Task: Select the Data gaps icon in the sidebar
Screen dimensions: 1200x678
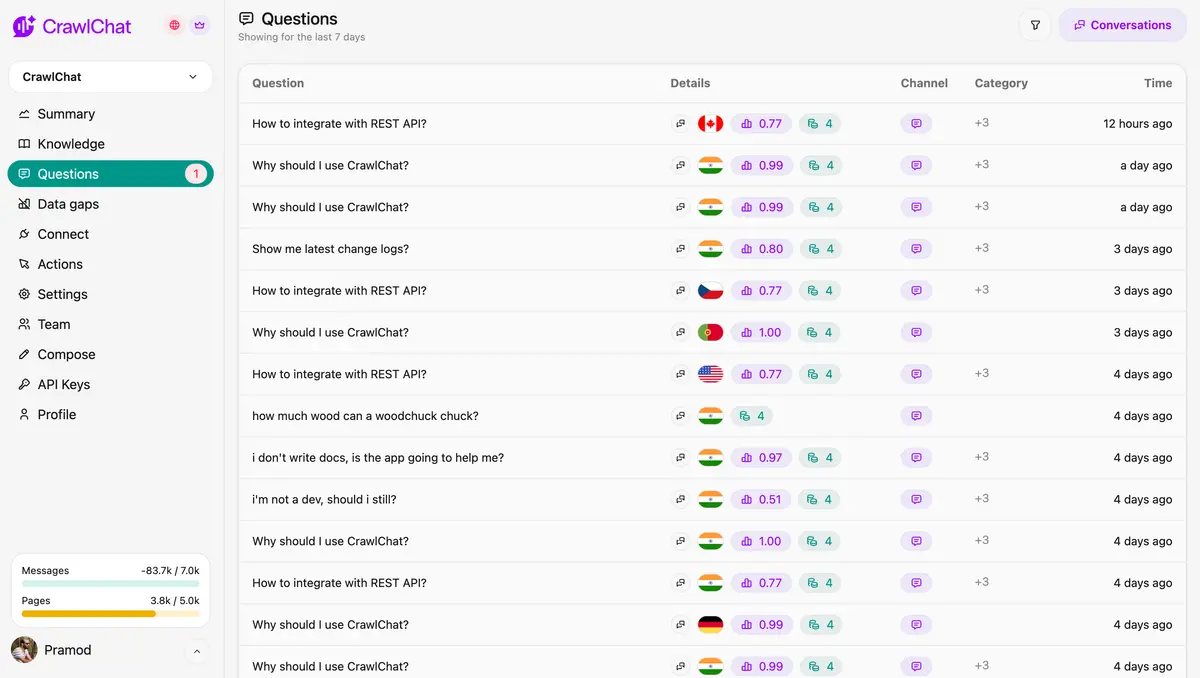Action: pyautogui.click(x=23, y=204)
